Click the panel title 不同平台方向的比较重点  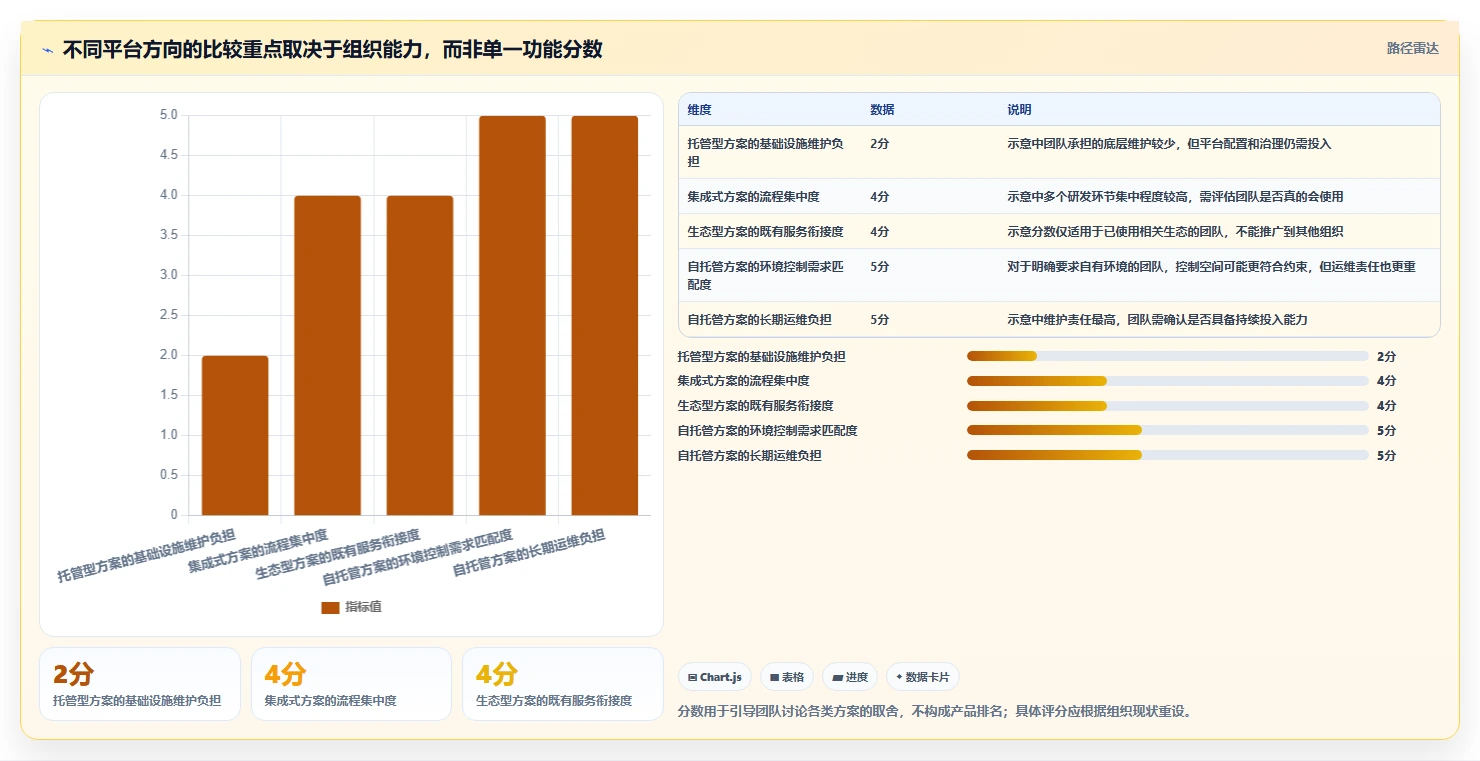(x=332, y=49)
